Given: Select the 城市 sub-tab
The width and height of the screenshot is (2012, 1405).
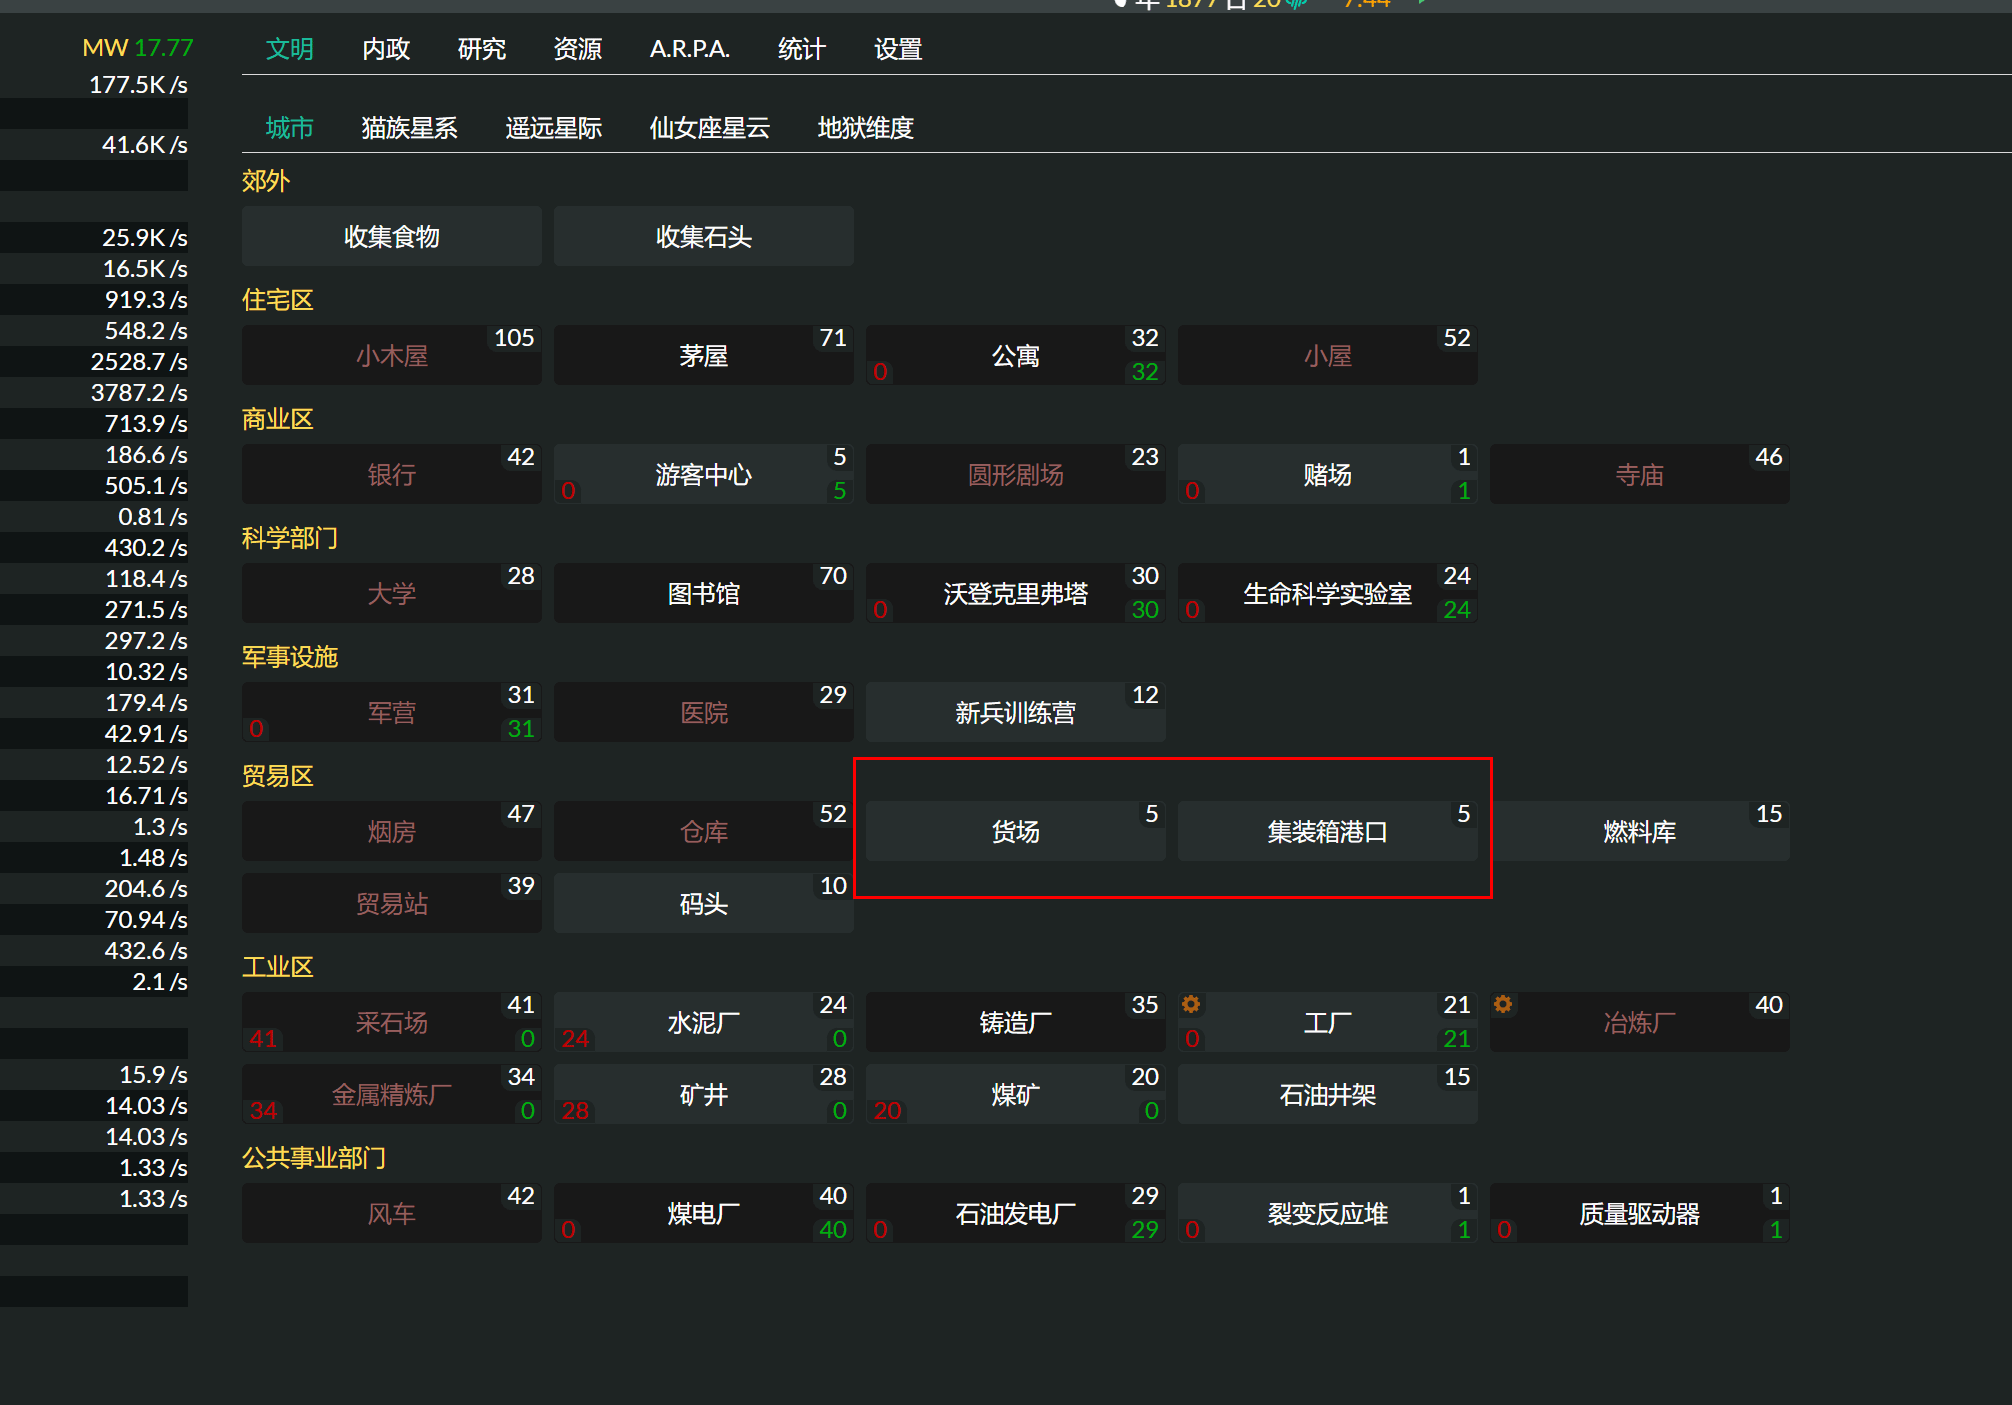Looking at the screenshot, I should point(290,128).
